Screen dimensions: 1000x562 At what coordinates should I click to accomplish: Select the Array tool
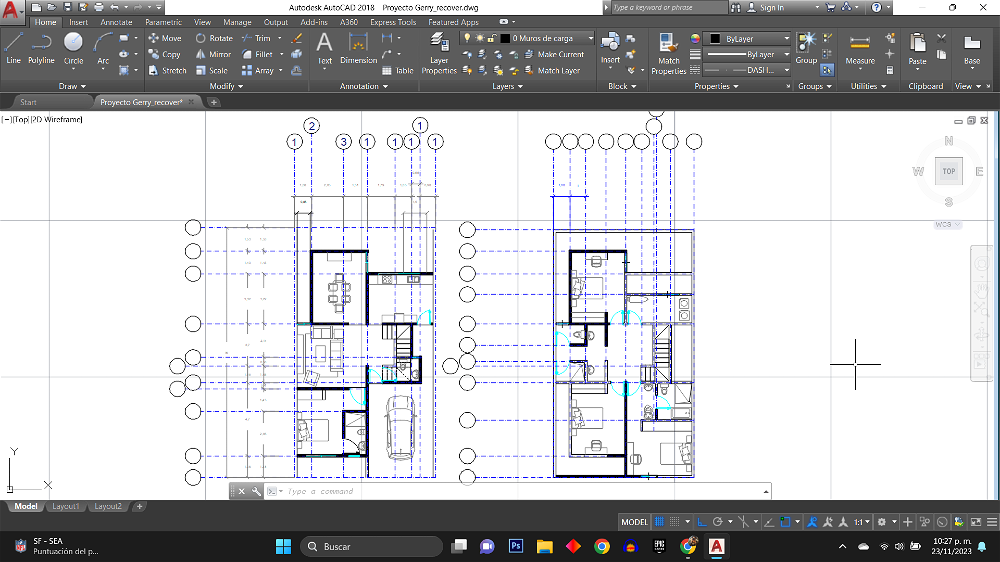coord(258,70)
